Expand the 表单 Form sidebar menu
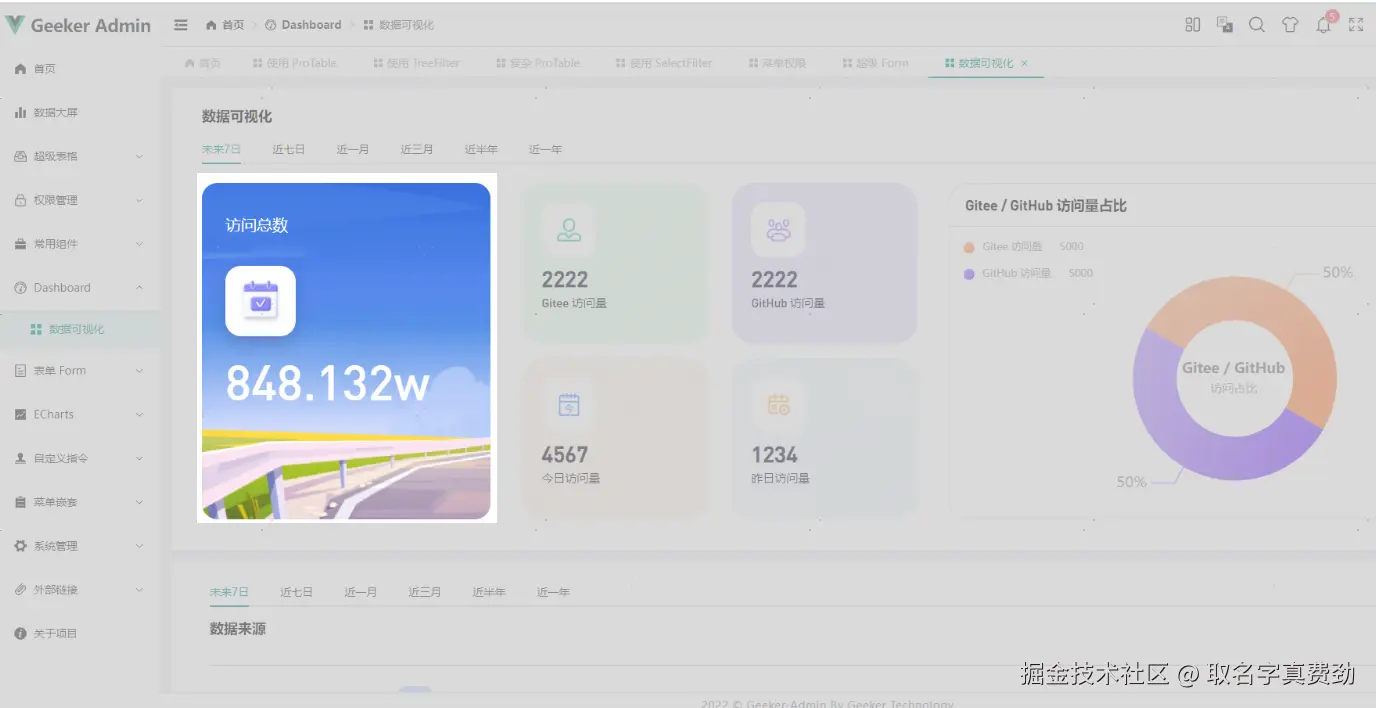Image resolution: width=1376 pixels, height=708 pixels. click(x=80, y=371)
